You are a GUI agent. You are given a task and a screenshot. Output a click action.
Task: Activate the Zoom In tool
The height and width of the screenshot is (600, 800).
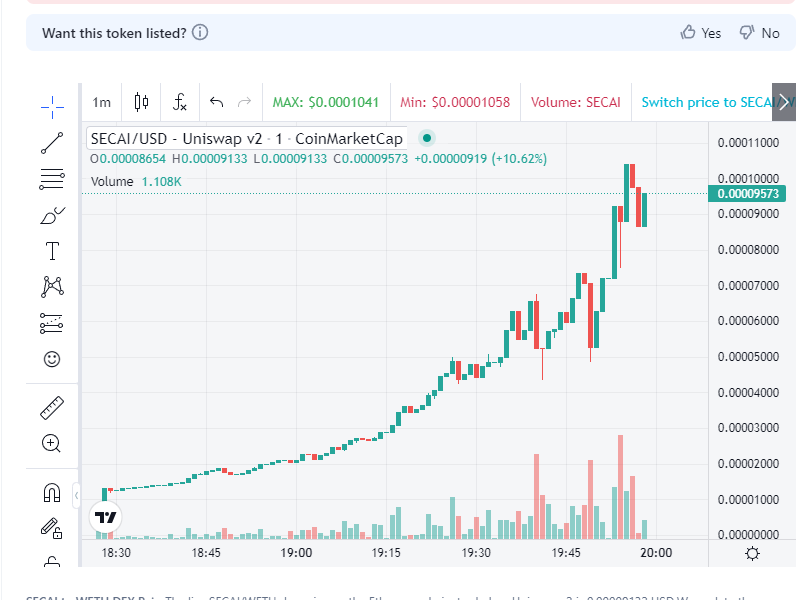pos(51,443)
